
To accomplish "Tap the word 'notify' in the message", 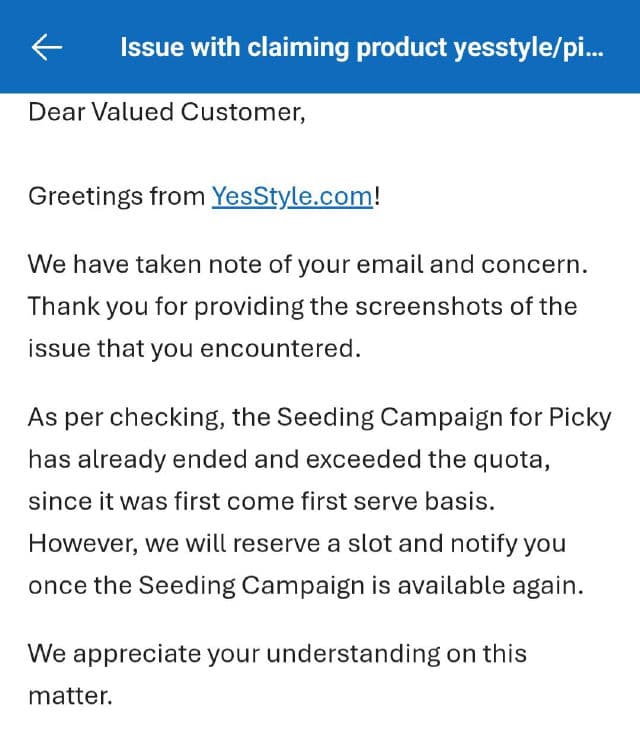I will tap(492, 543).
